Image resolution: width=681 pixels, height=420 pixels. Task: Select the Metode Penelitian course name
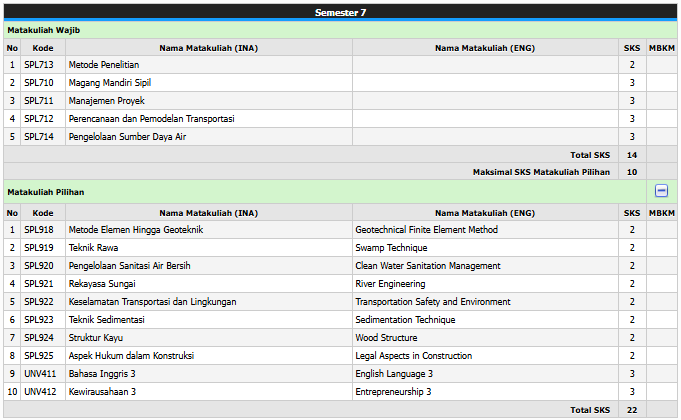(x=104, y=65)
